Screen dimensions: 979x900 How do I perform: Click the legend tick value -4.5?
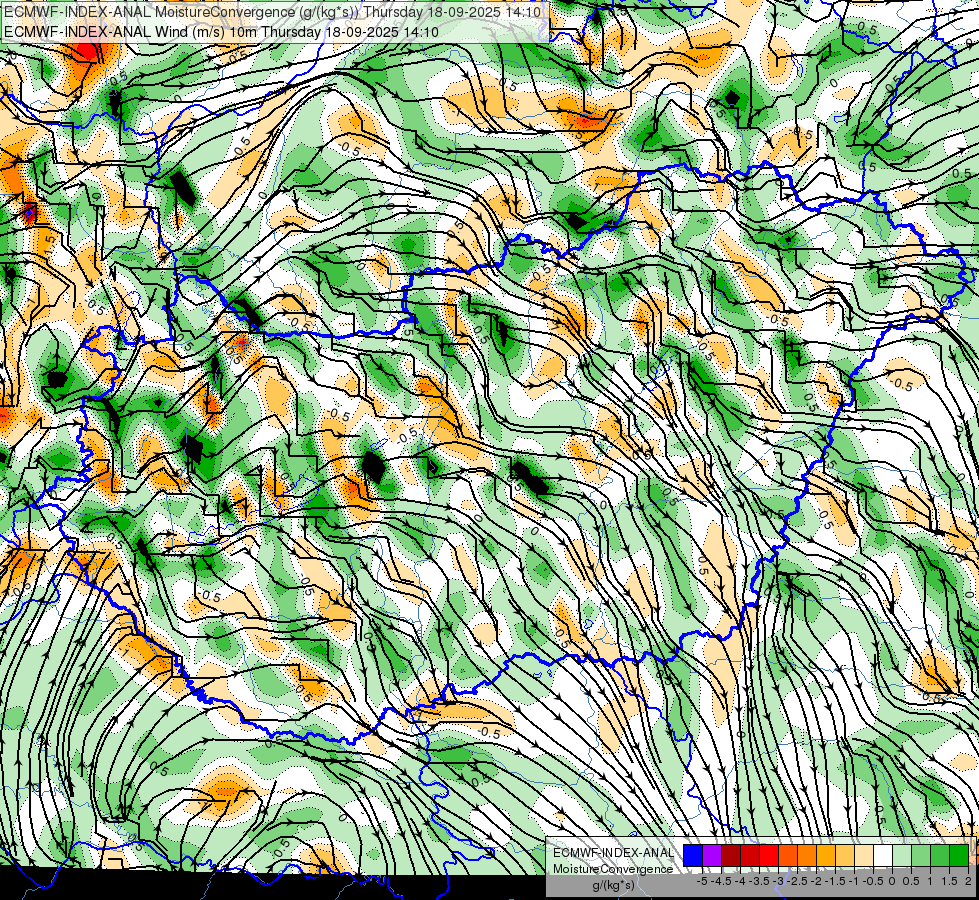(x=723, y=881)
